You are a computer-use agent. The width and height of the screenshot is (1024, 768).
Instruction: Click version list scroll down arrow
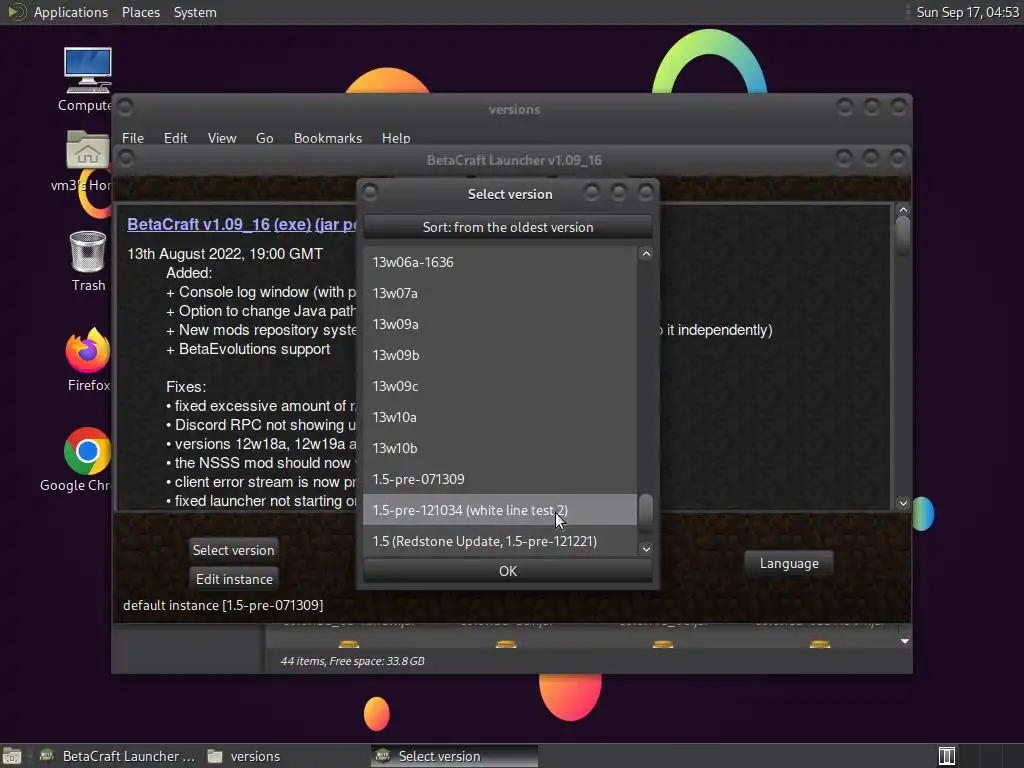pos(646,549)
